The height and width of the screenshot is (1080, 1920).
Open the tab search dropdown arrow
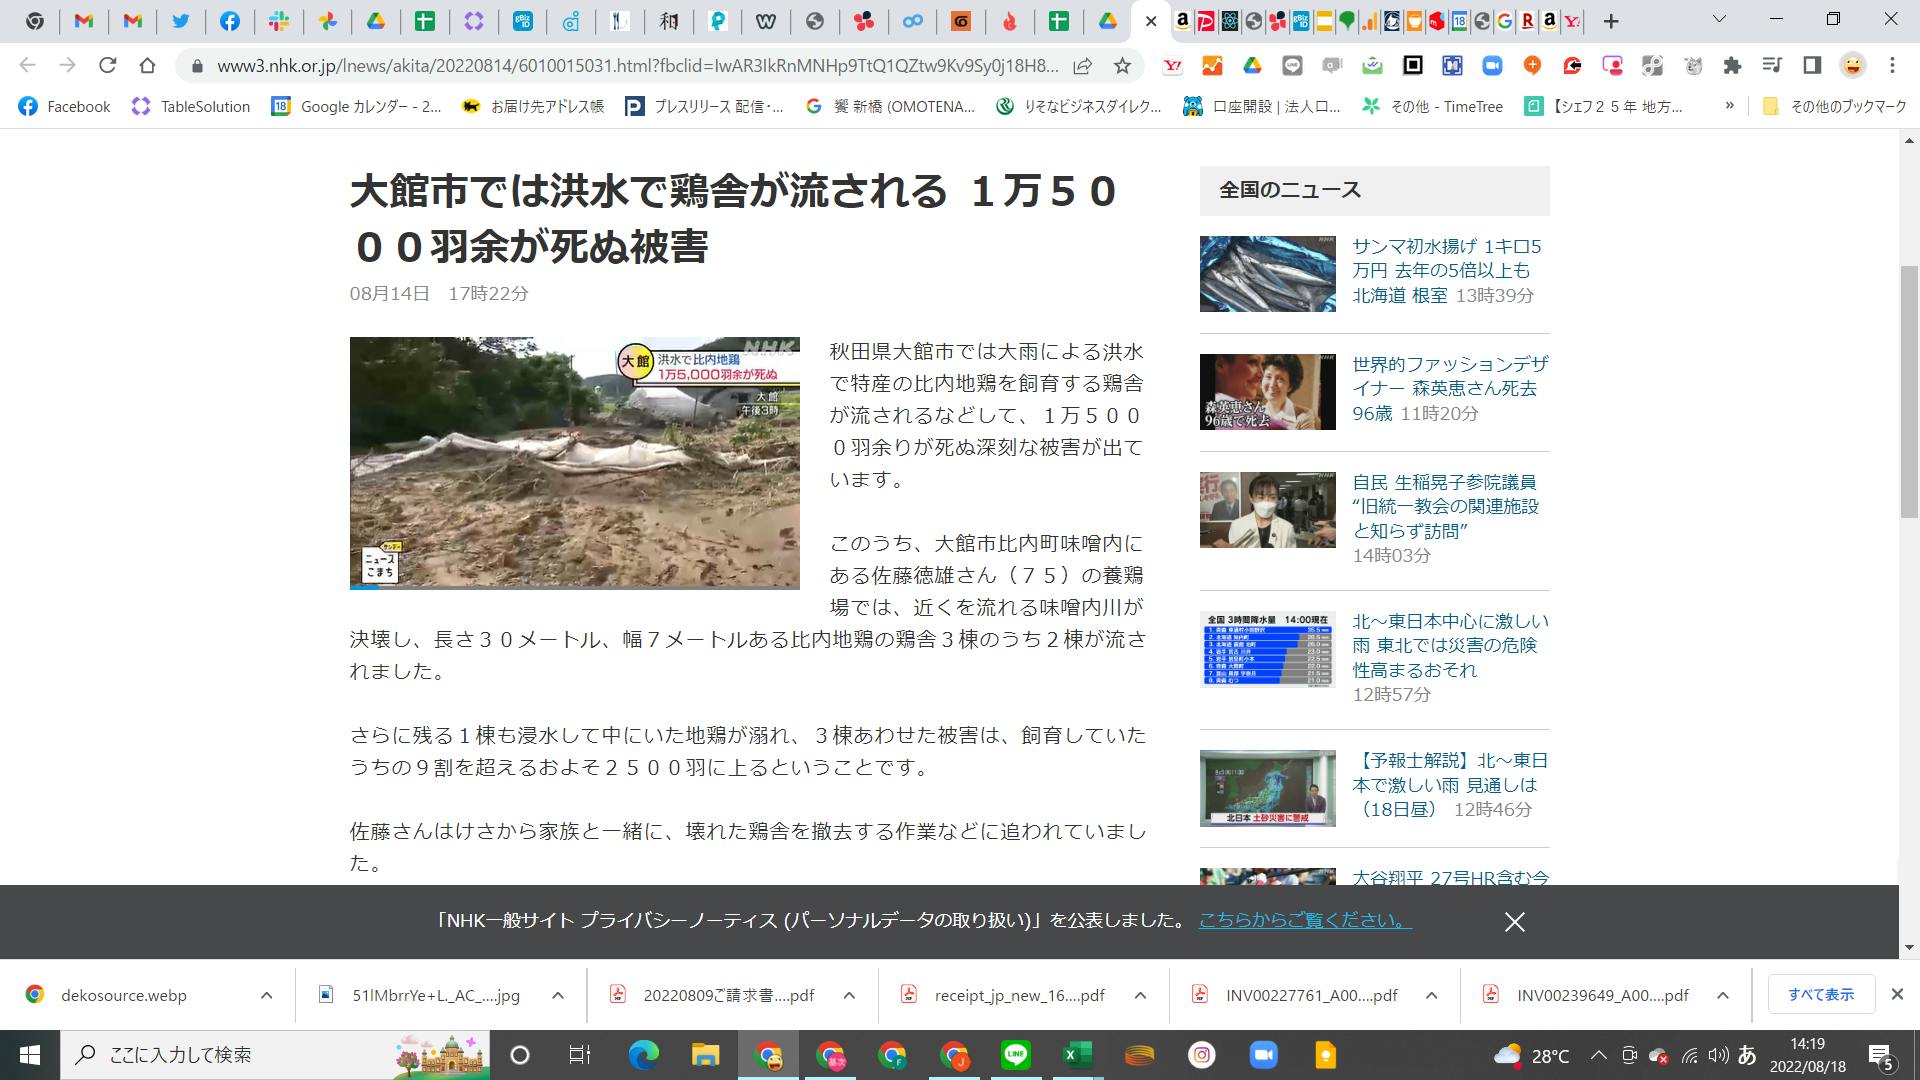coord(1719,20)
